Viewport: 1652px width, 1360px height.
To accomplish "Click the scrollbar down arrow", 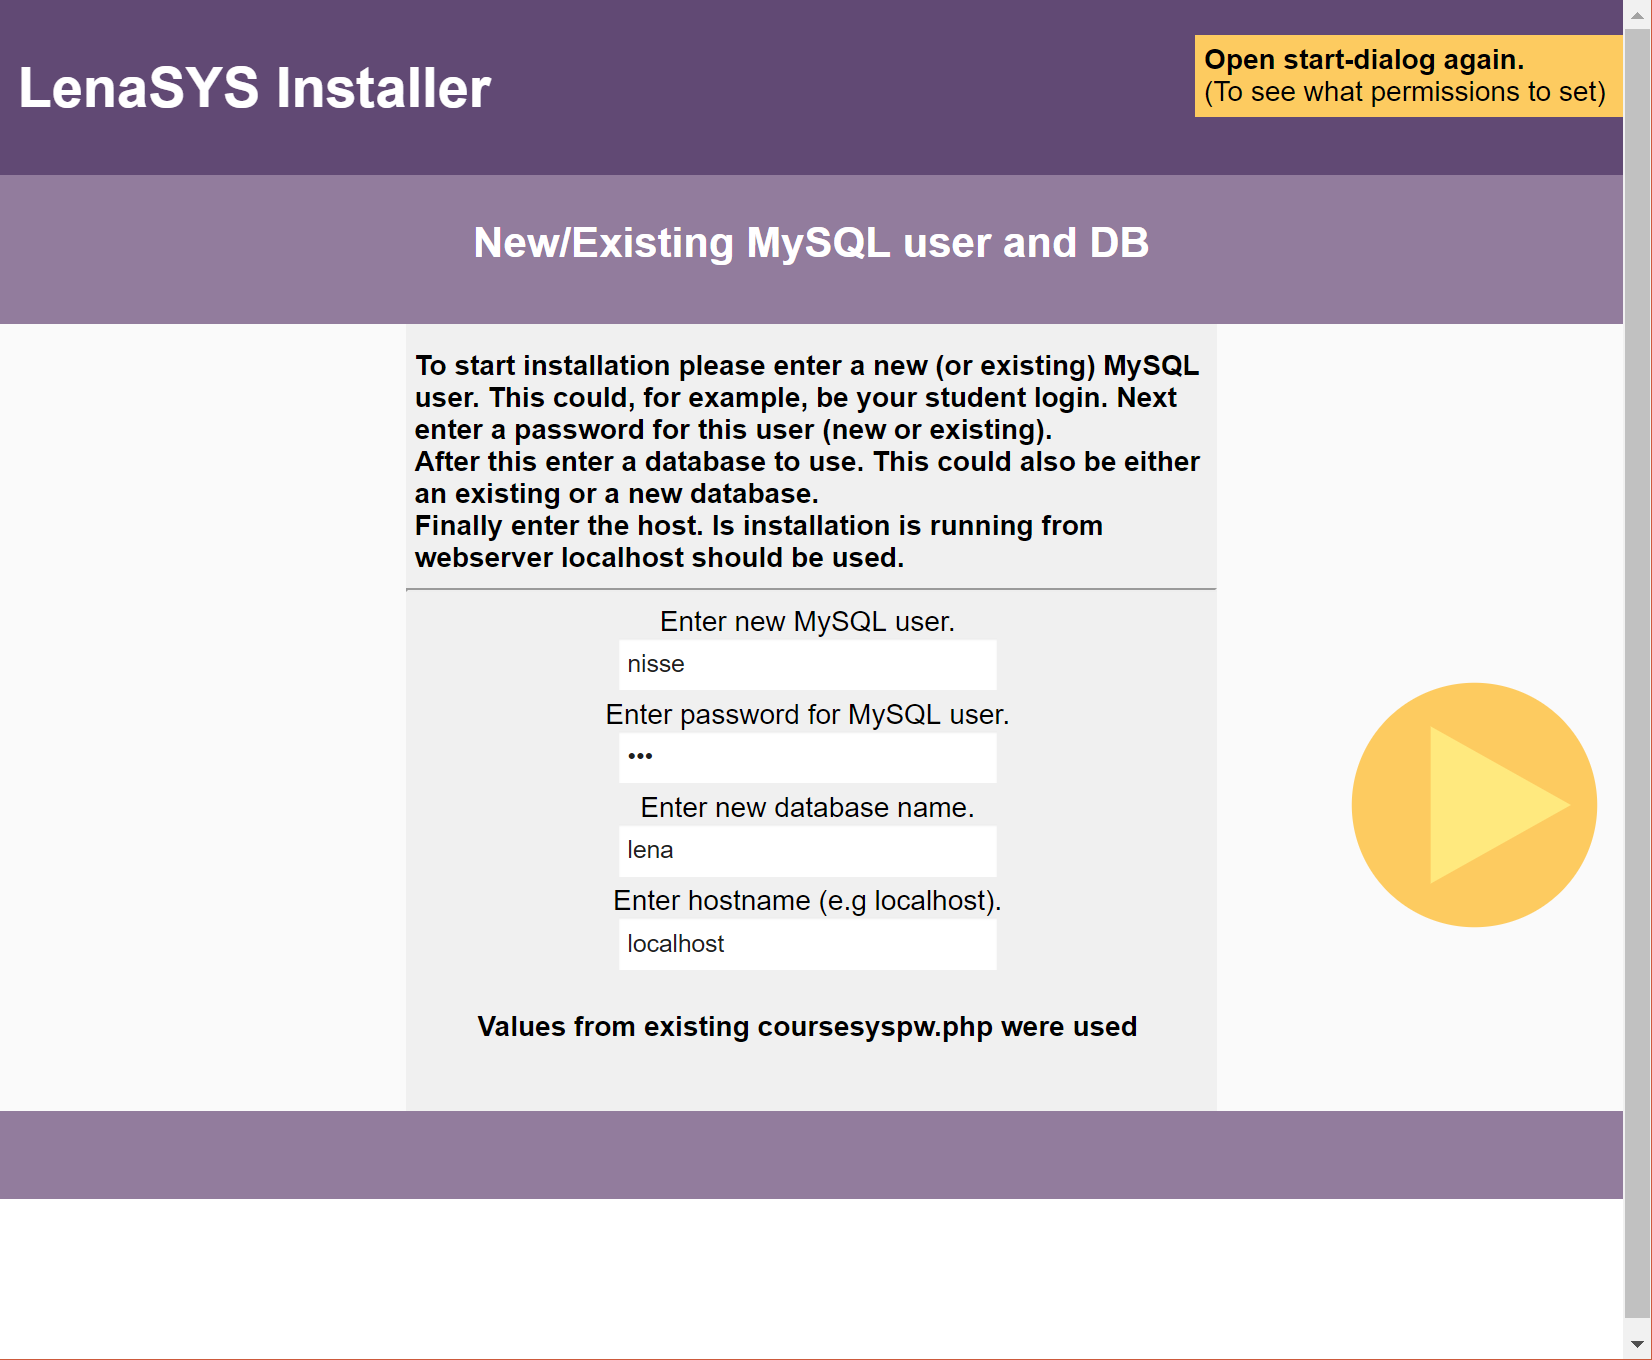I will (x=1637, y=1344).
